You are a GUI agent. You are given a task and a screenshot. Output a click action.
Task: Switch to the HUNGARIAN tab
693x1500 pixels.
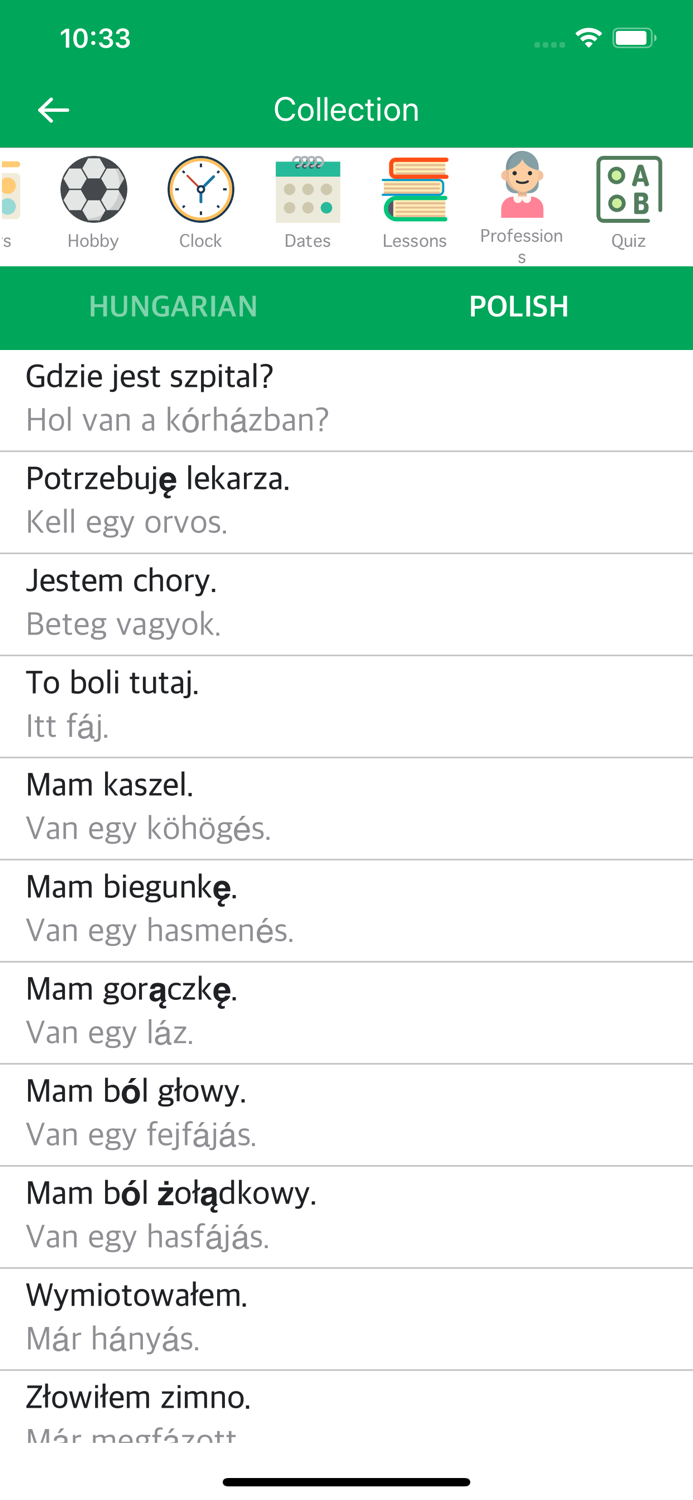click(173, 307)
